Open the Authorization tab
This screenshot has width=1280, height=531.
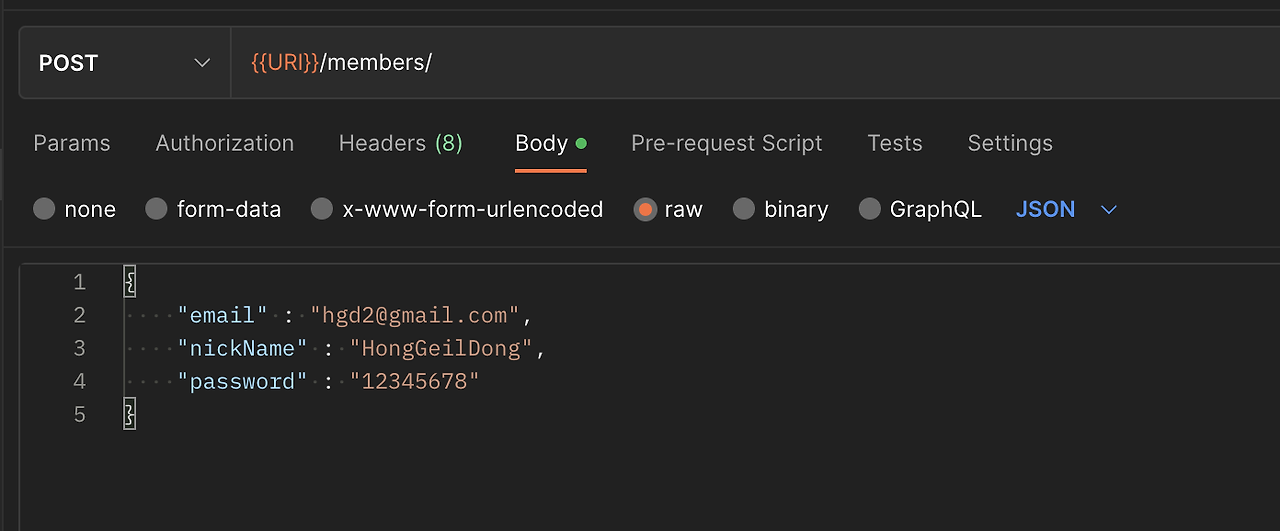[x=225, y=143]
